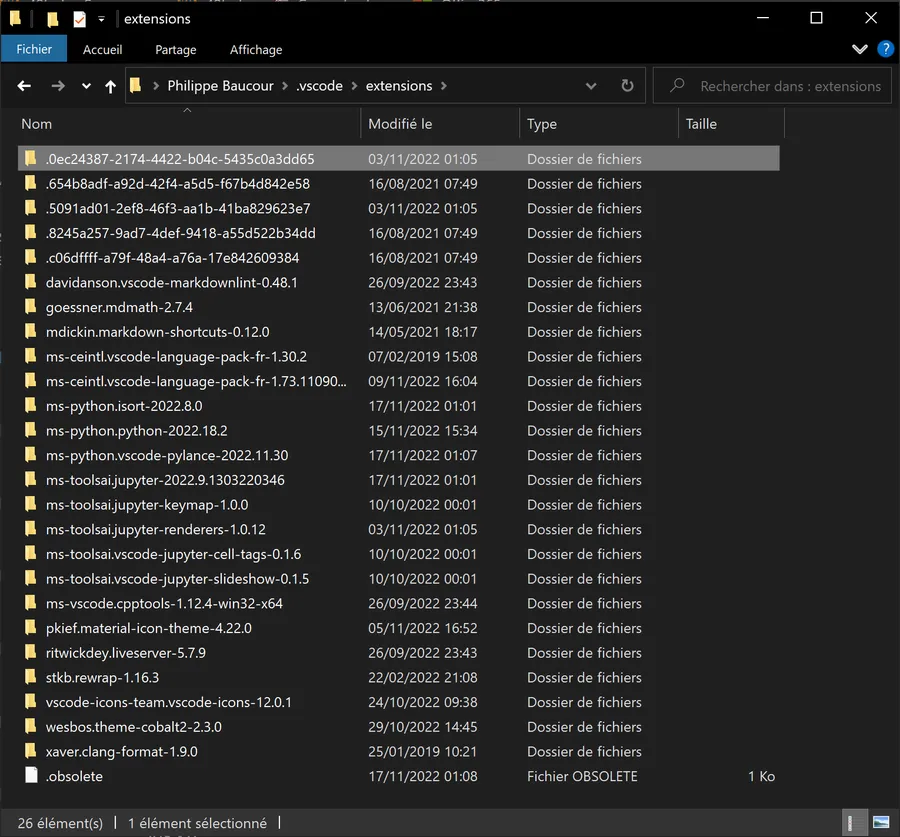Select ms-toolsai.jupyter-renderers-1.0.12 folder
Screen dimensions: 900x837
(156, 529)
